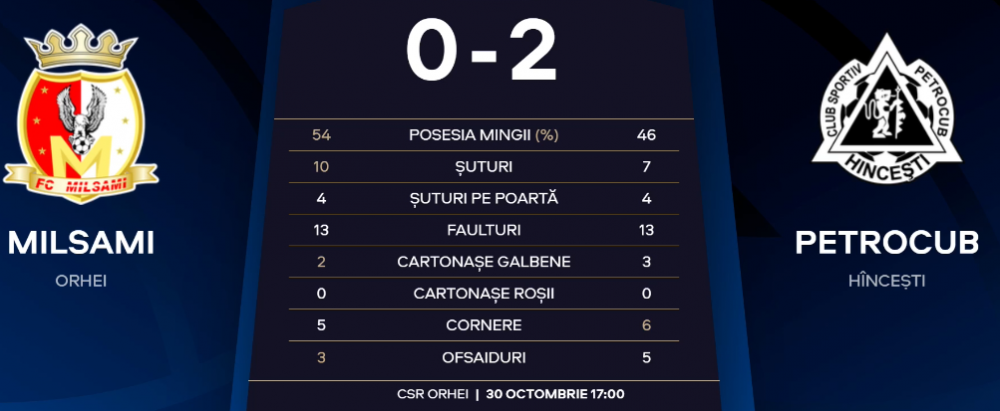Click the FC Milsami club crest
Image resolution: width=1000 pixels, height=411 pixels.
(x=80, y=114)
